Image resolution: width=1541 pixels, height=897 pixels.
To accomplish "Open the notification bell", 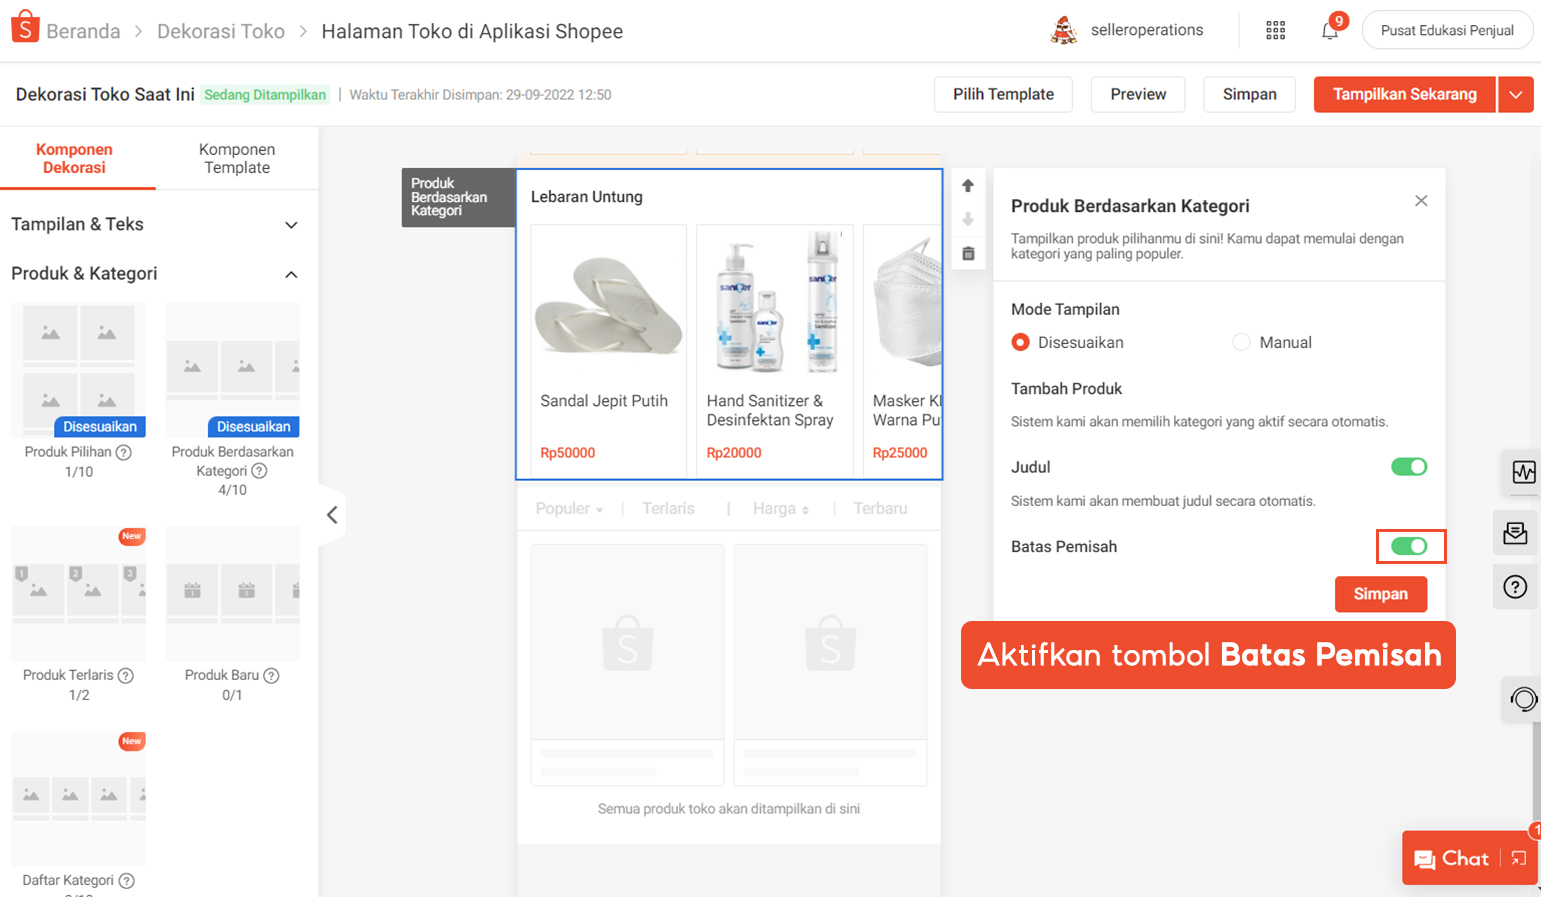I will pyautogui.click(x=1329, y=31).
